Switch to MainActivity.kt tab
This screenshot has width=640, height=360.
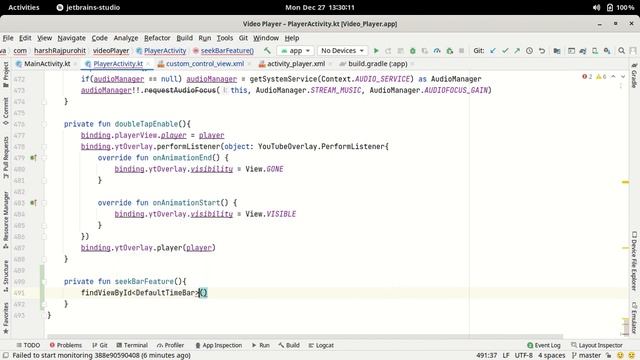tap(43, 64)
